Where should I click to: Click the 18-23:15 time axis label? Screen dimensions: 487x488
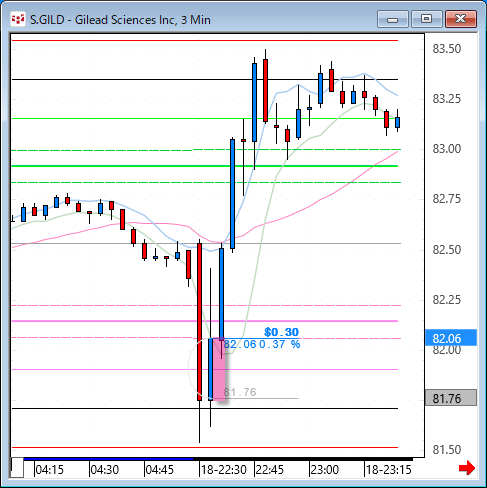(389, 470)
